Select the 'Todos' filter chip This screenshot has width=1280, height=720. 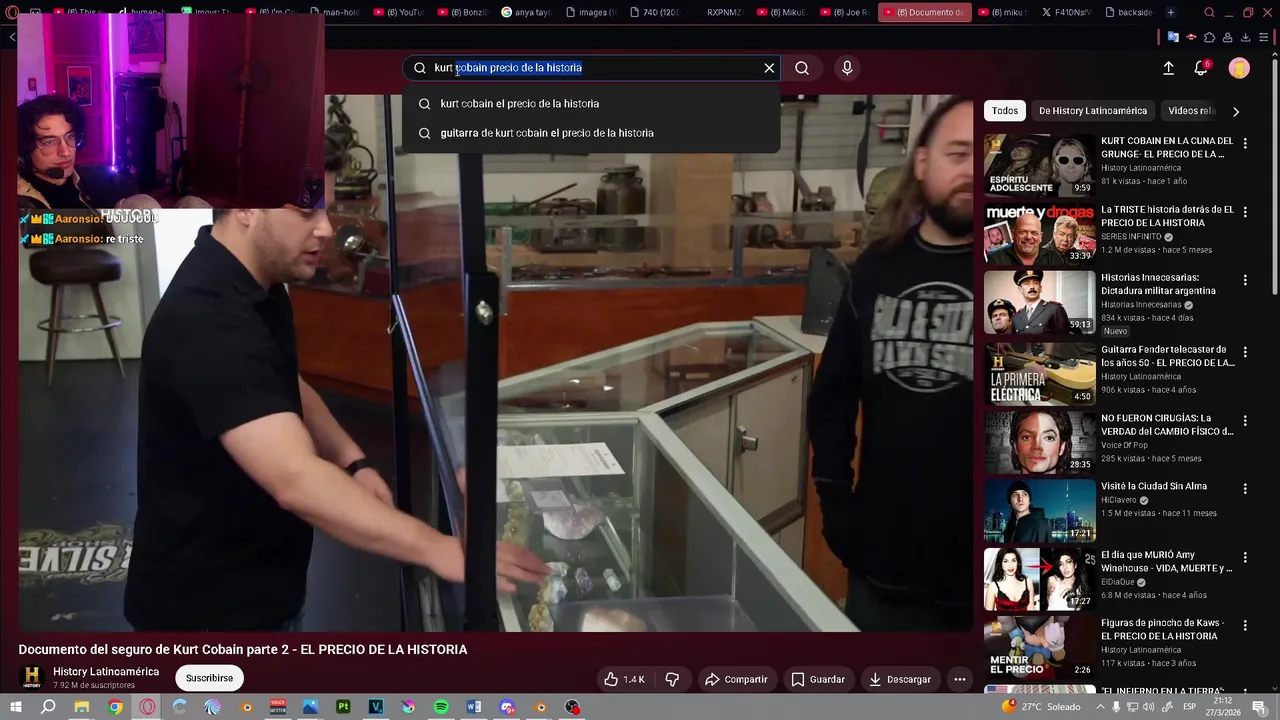click(1005, 111)
